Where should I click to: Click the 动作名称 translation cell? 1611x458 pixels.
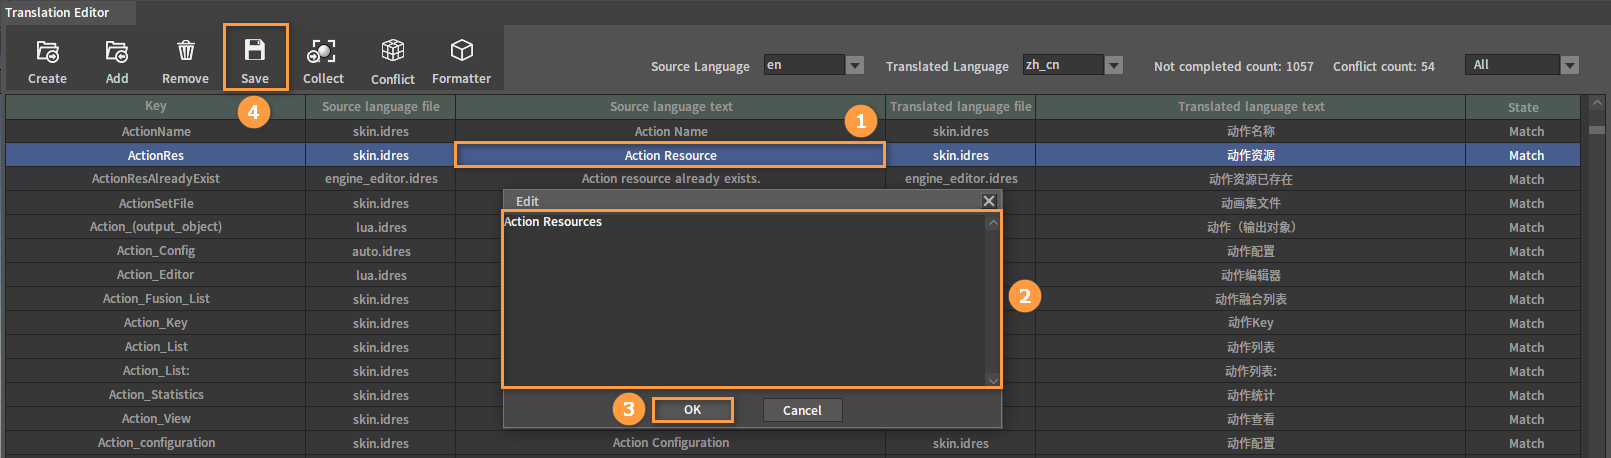click(x=1251, y=131)
